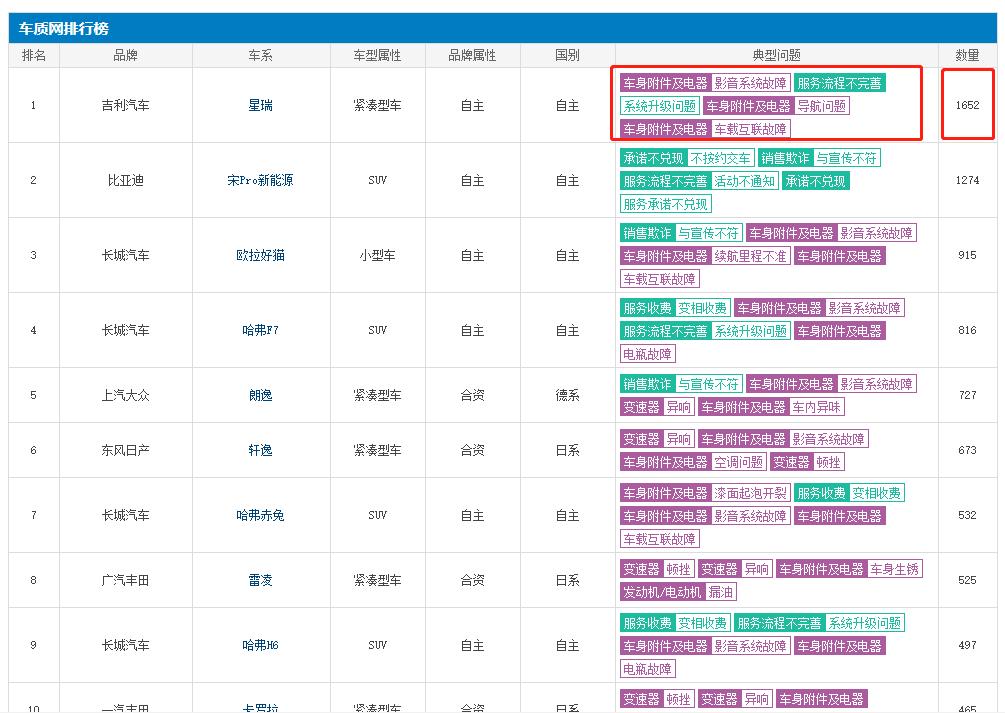
Task: Open the 欧拉好猫 car series link
Action: point(260,255)
